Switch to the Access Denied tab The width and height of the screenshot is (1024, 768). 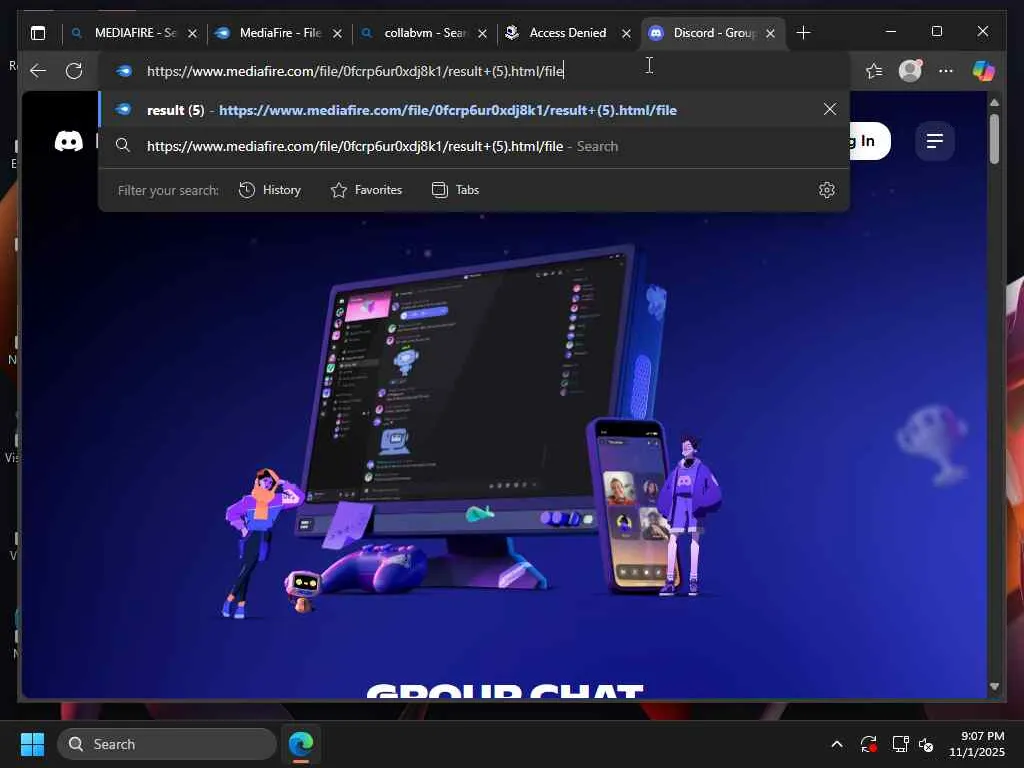[568, 33]
